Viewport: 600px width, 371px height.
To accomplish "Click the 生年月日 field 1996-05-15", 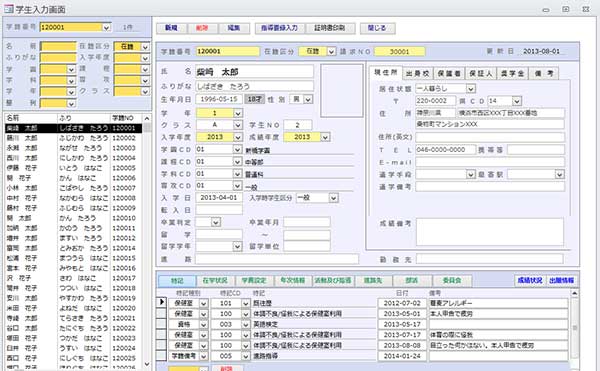I will pos(219,99).
